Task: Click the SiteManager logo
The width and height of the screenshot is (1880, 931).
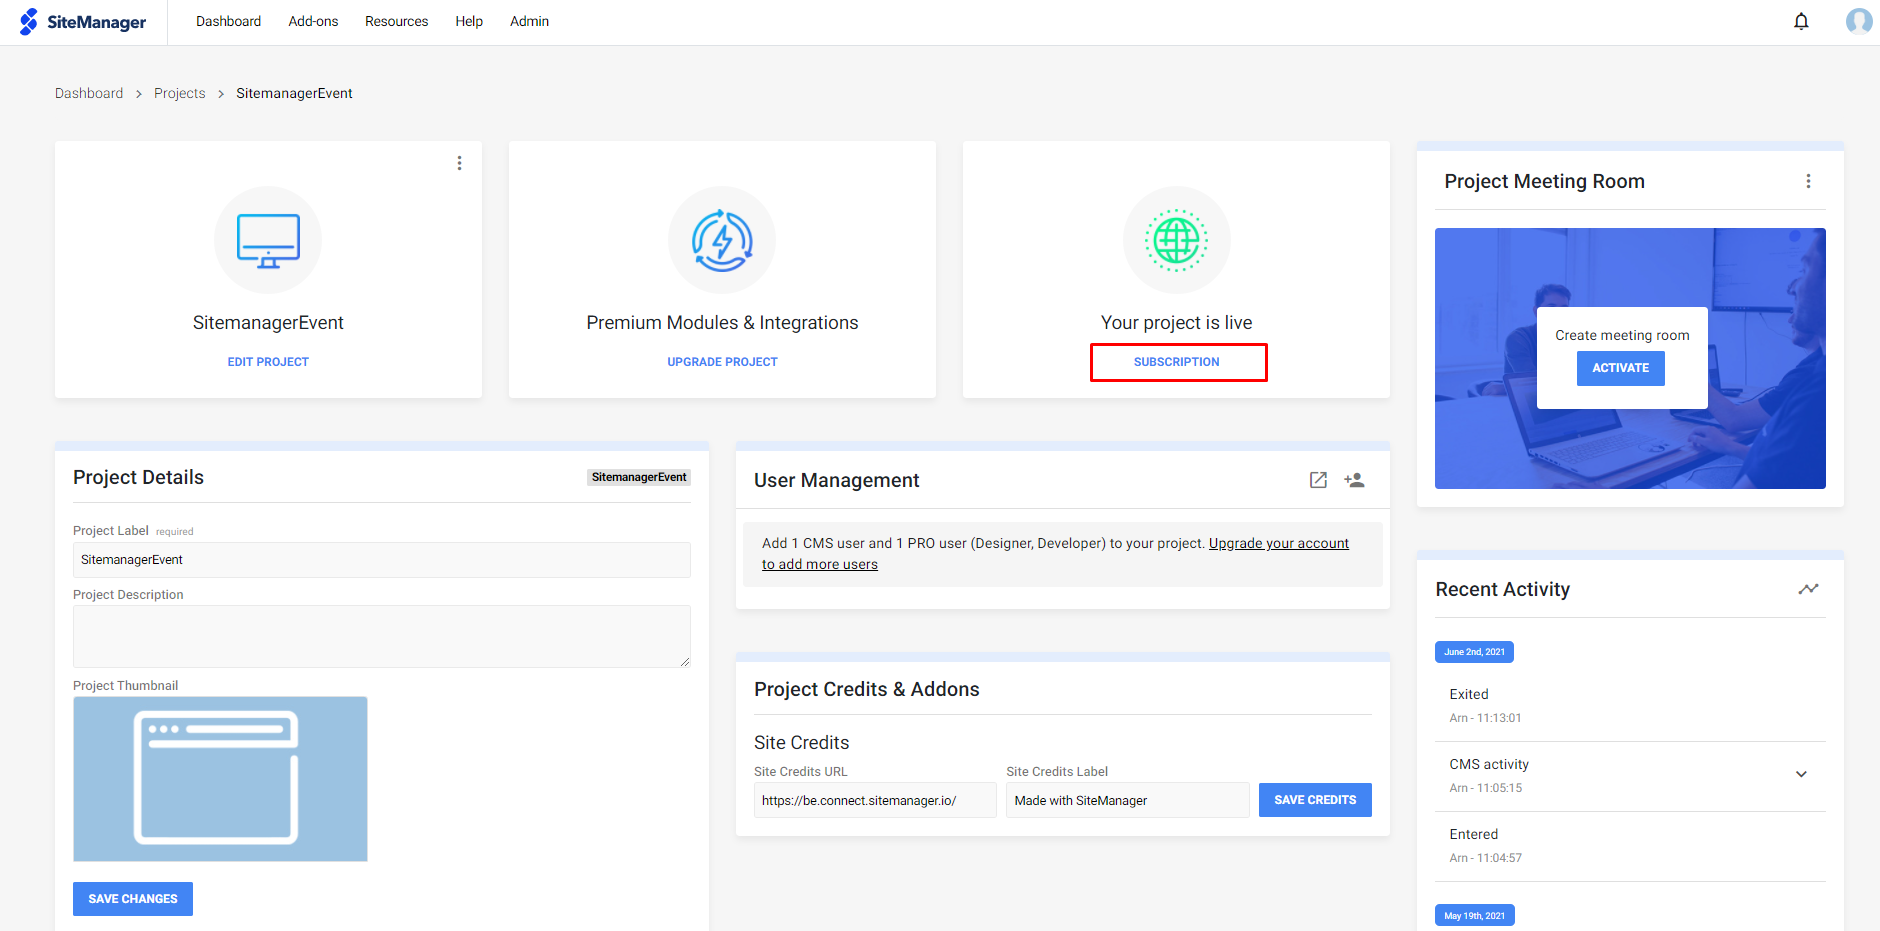Action: tap(83, 22)
